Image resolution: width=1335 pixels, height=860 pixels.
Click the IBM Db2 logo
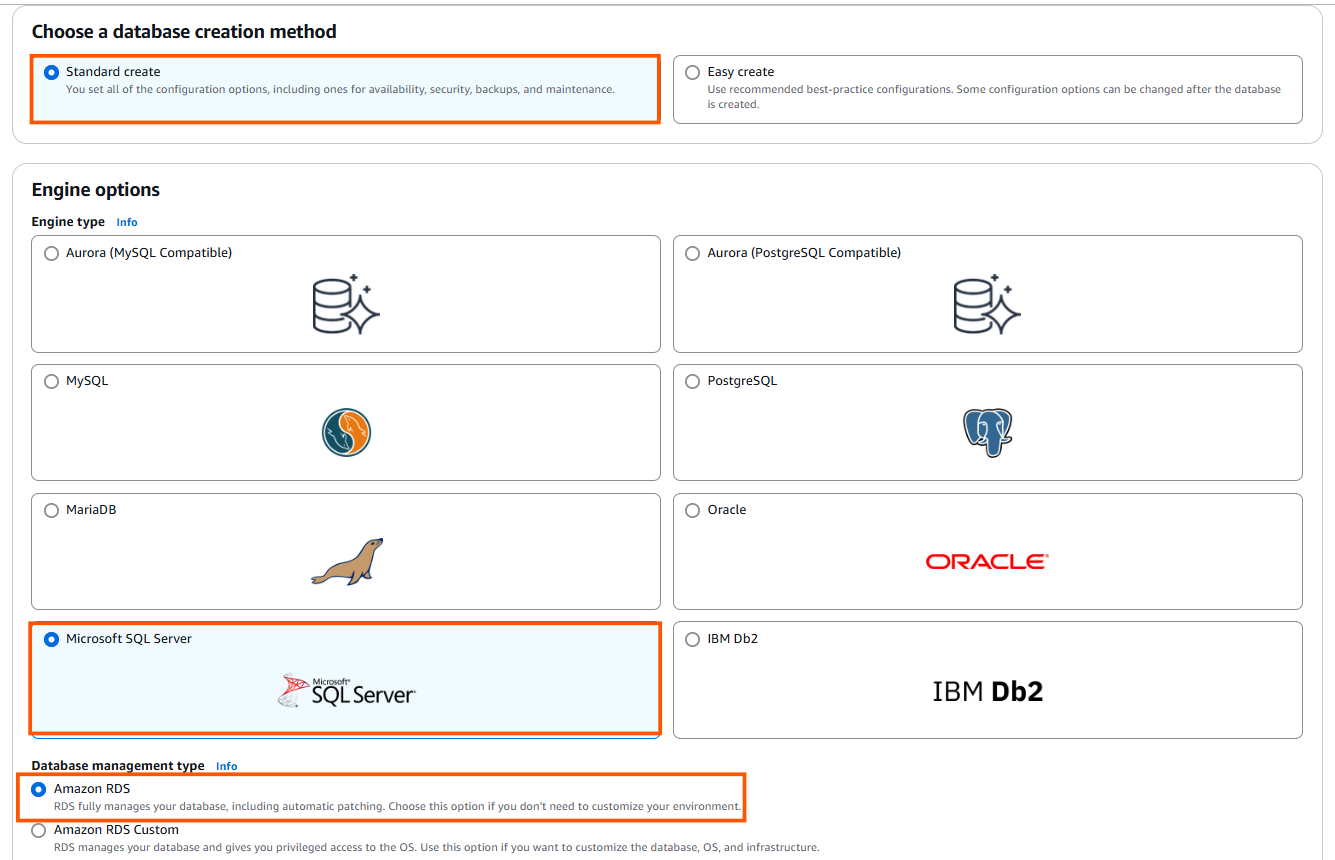coord(987,691)
